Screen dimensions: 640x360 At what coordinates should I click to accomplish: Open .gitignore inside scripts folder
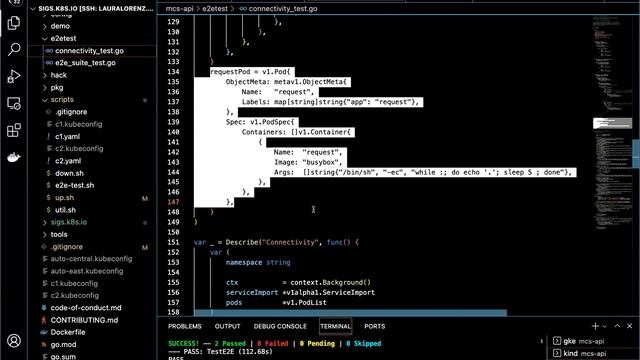click(x=92, y=112)
